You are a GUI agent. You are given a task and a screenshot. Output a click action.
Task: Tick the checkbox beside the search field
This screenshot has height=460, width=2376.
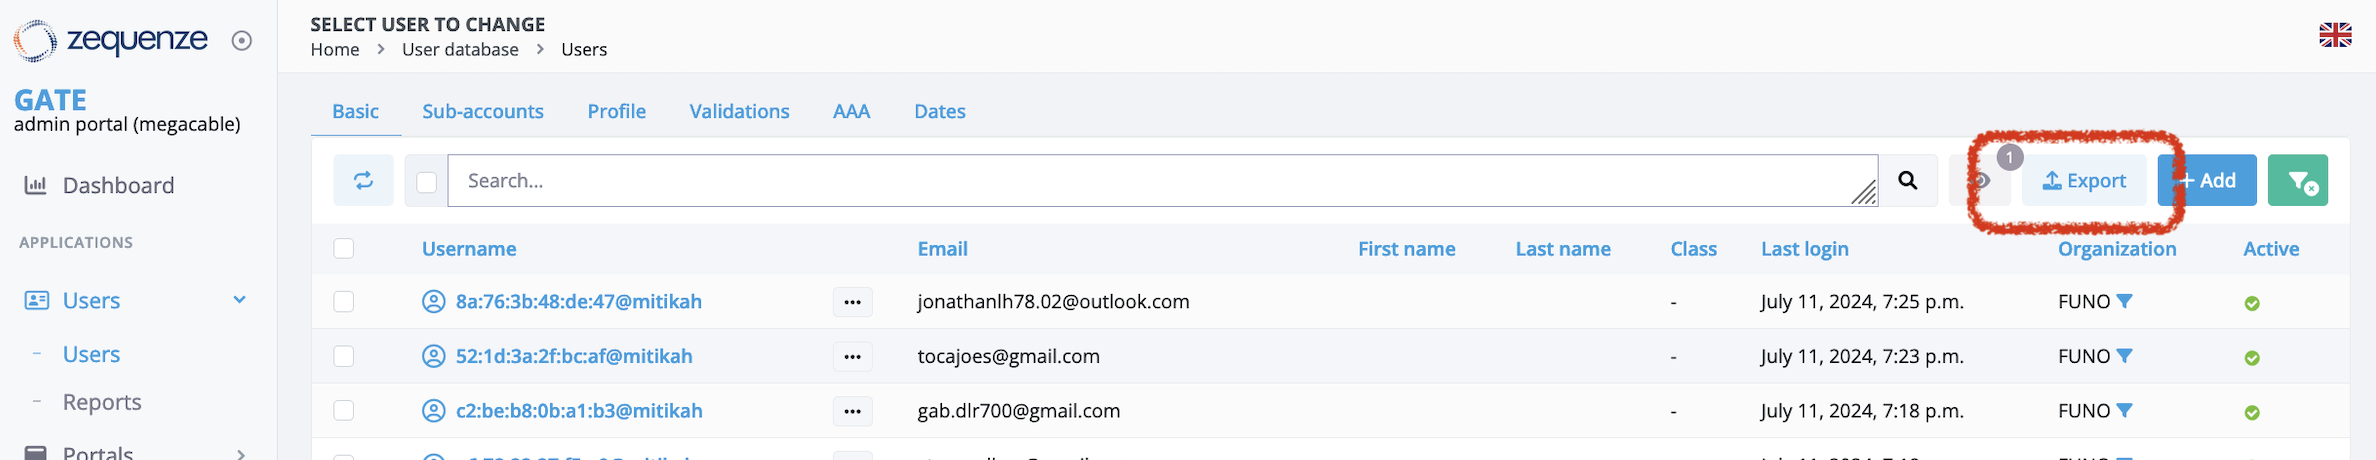point(427,182)
